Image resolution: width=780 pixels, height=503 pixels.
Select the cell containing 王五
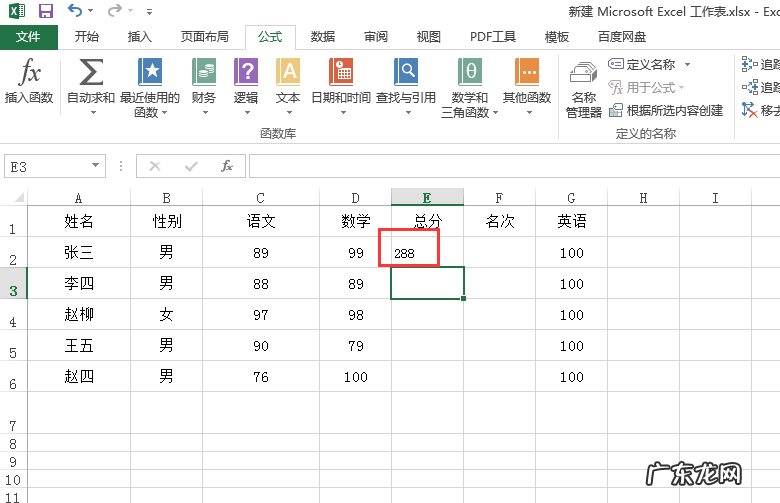click(x=79, y=345)
